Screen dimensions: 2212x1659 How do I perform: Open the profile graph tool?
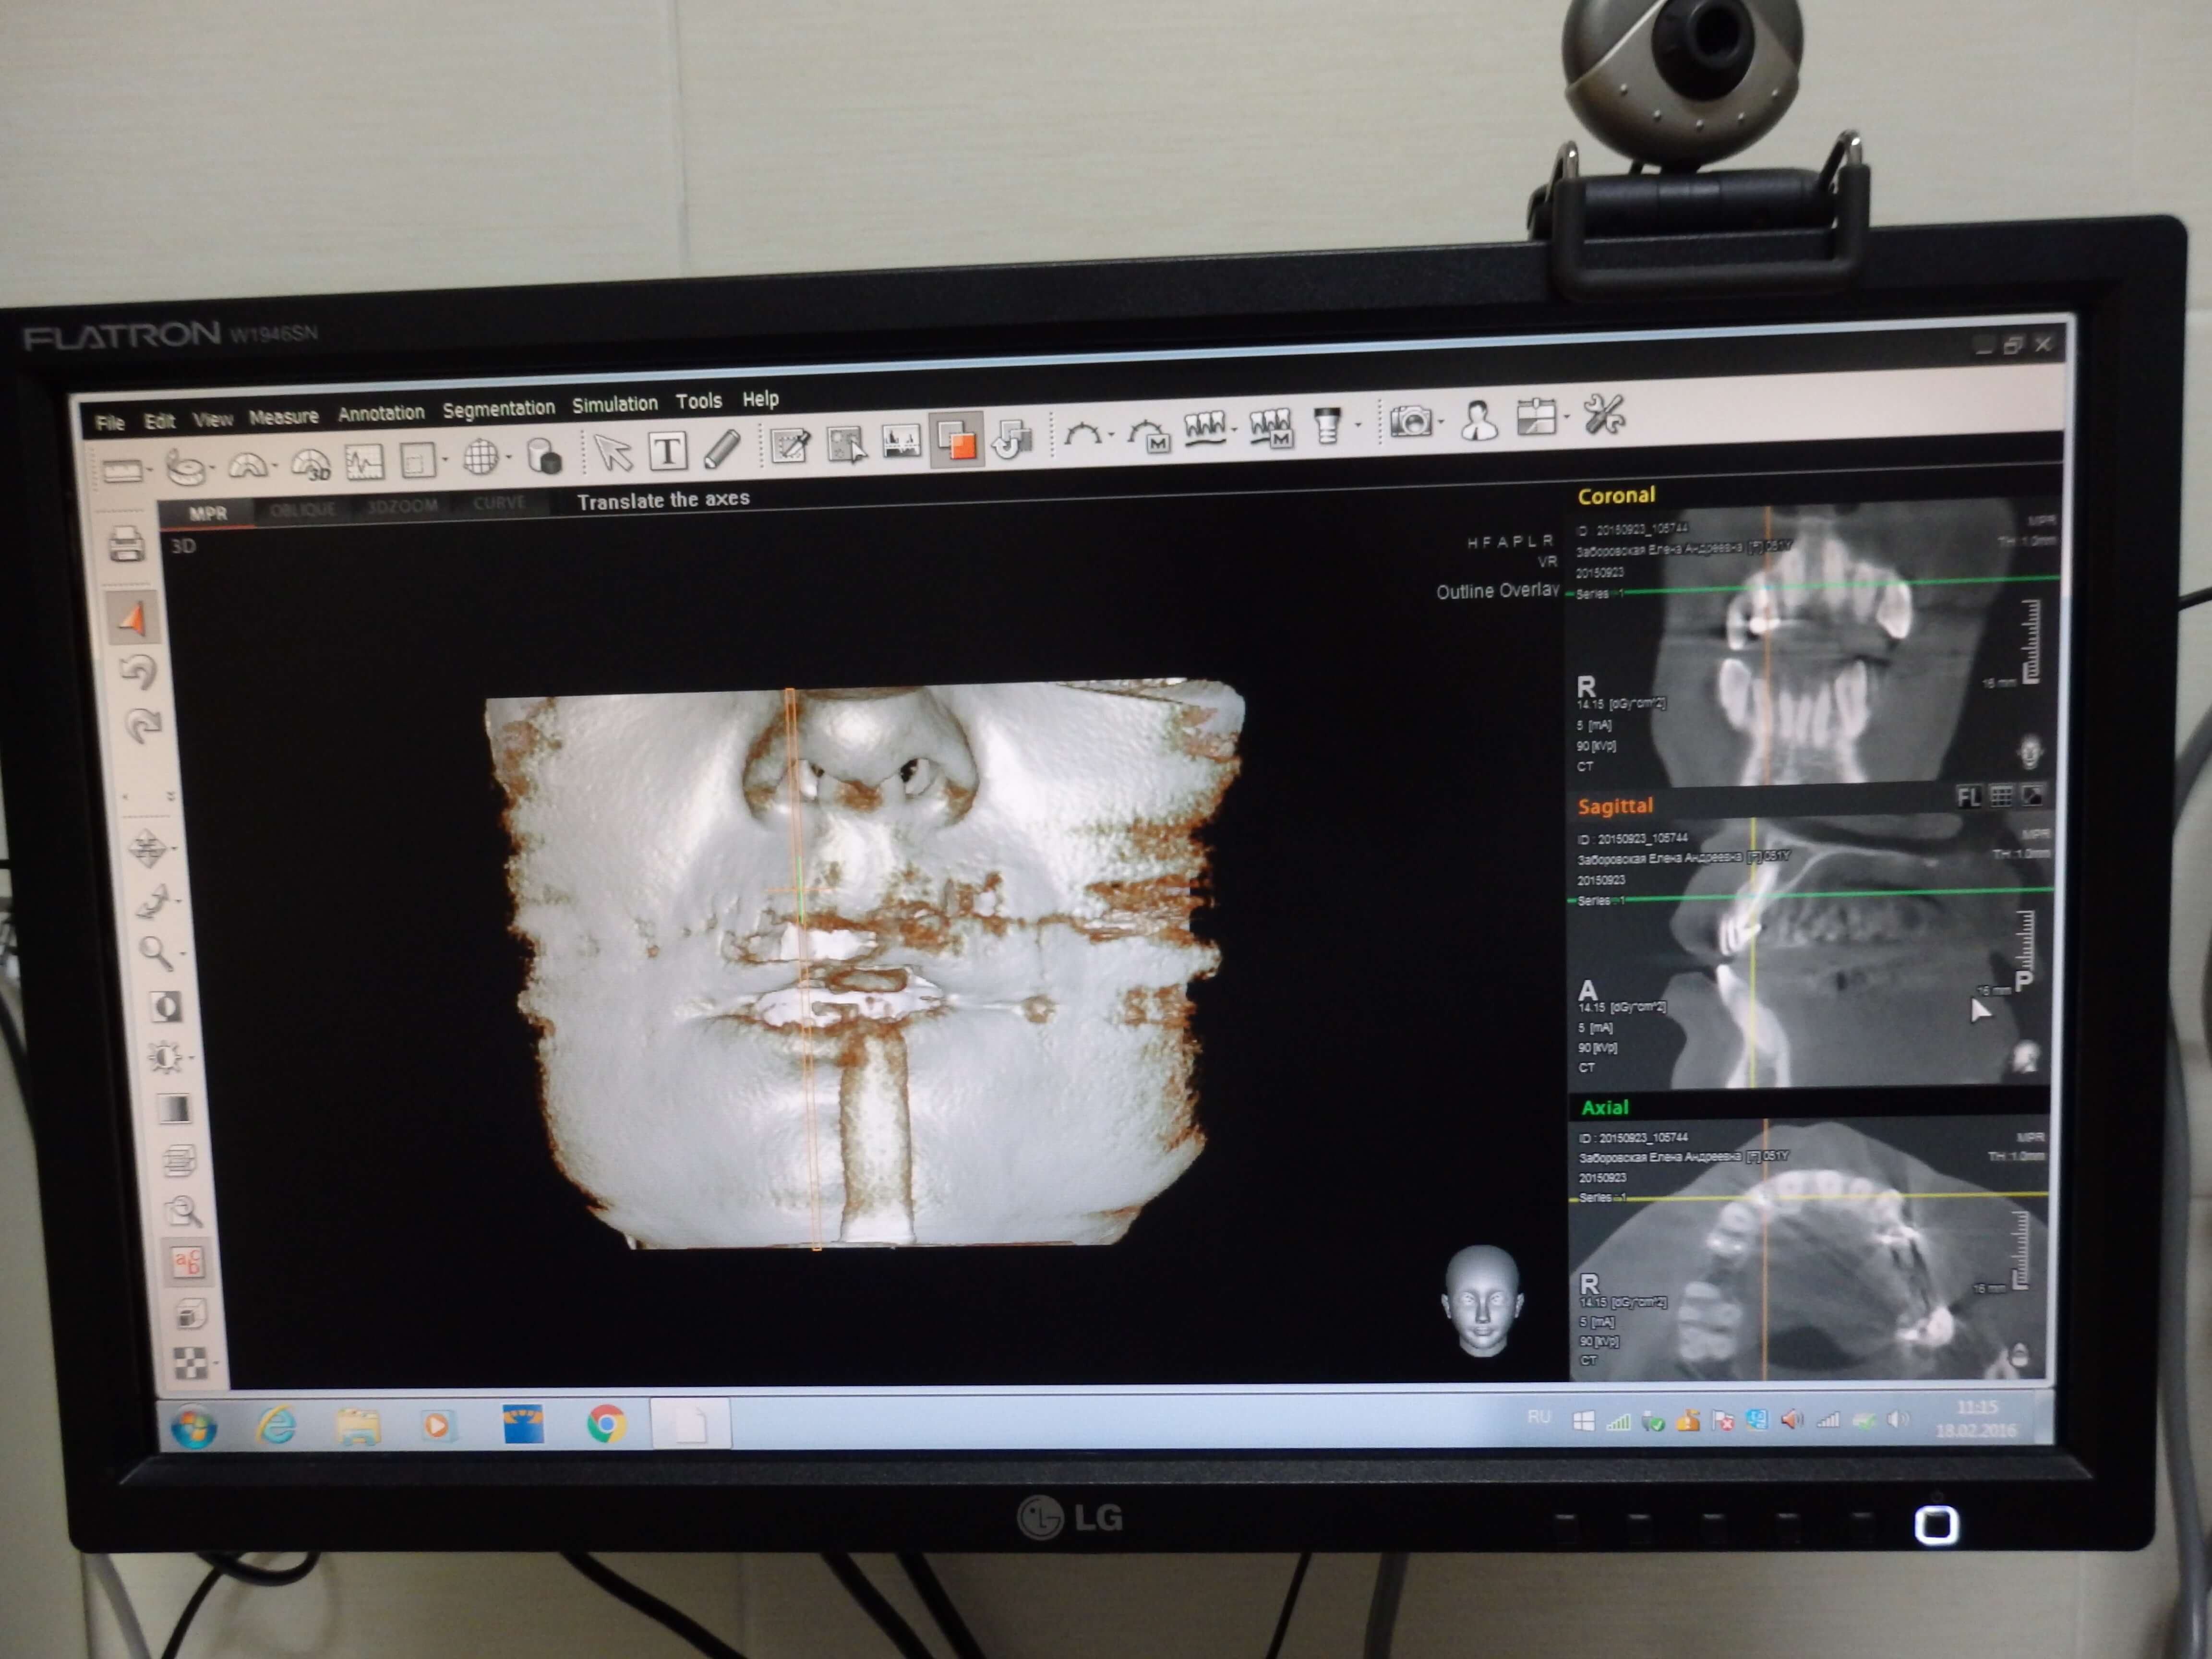[x=364, y=462]
